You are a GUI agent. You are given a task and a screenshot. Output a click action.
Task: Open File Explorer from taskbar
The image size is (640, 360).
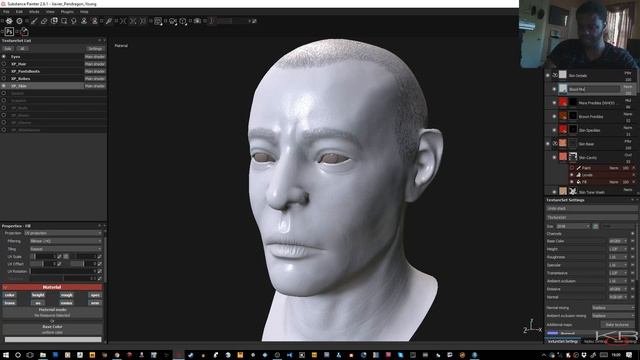(42, 355)
